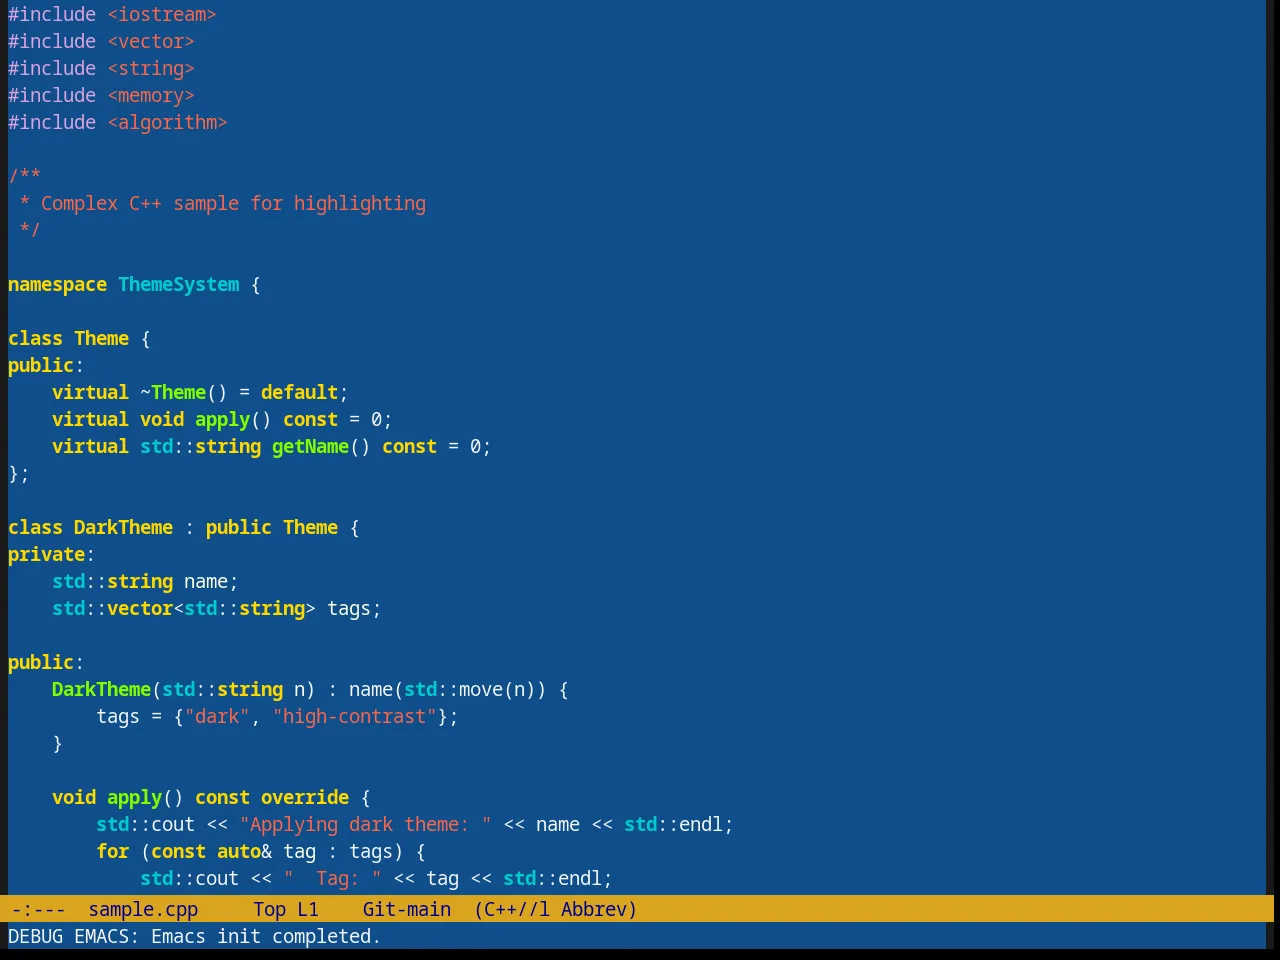
Task: Click on '<vector>' in include line
Action: tap(151, 41)
